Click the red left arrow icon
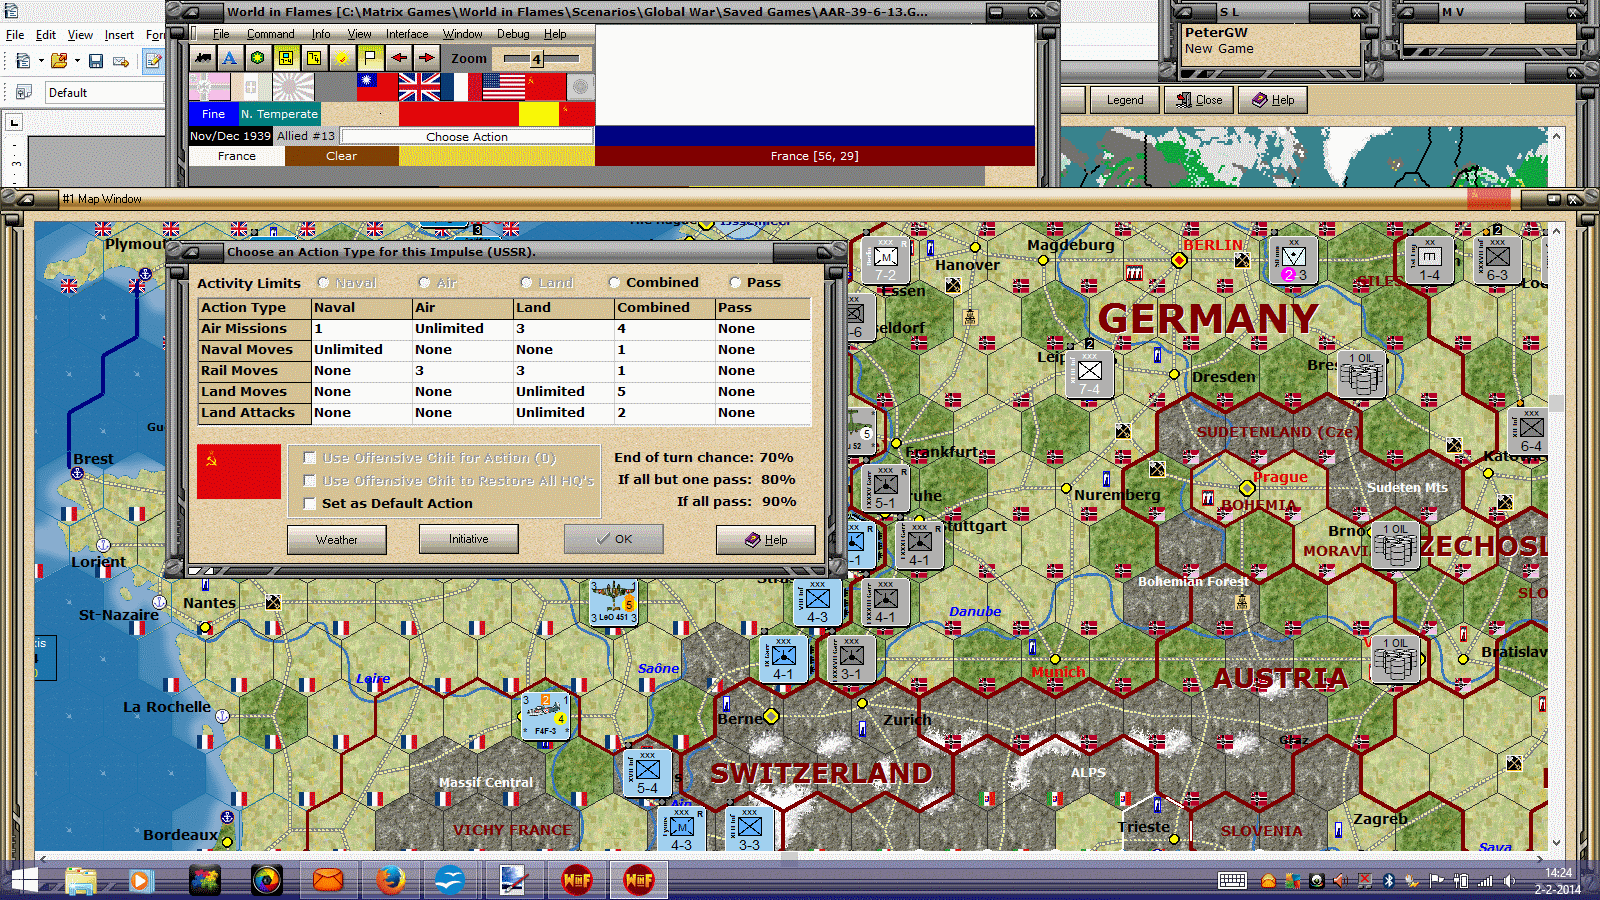The image size is (1600, 900). pos(398,58)
